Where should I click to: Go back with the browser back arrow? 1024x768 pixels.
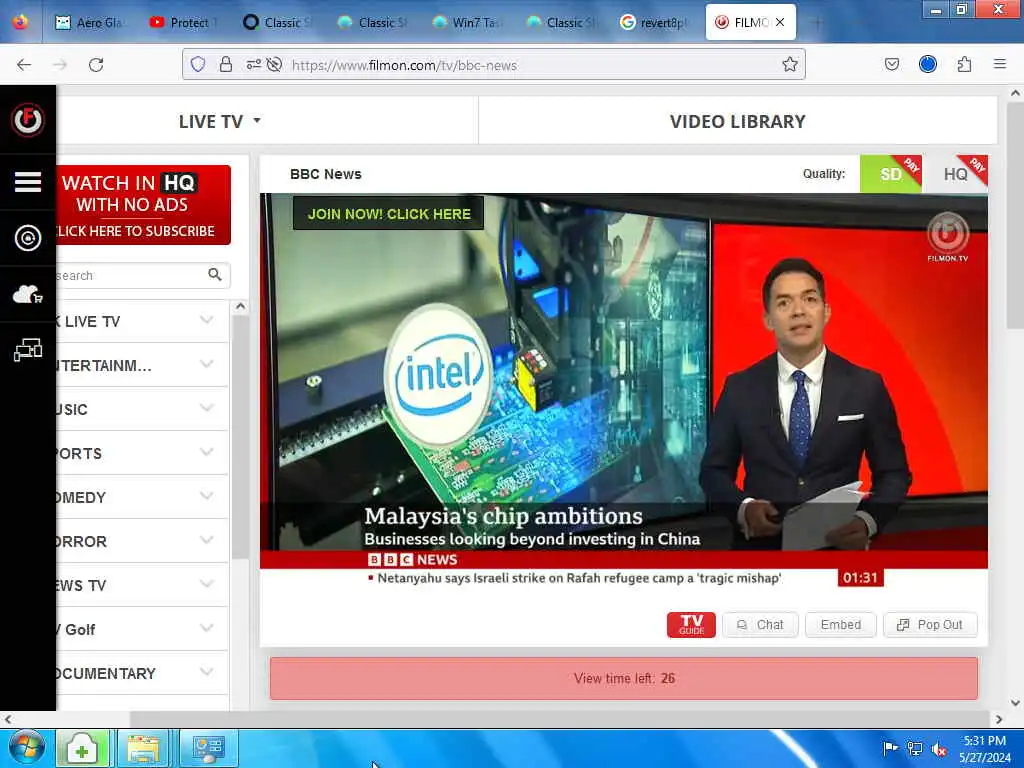(24, 64)
